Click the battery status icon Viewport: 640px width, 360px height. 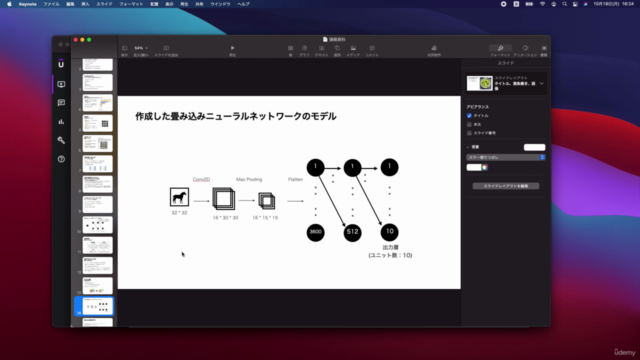(x=529, y=4)
